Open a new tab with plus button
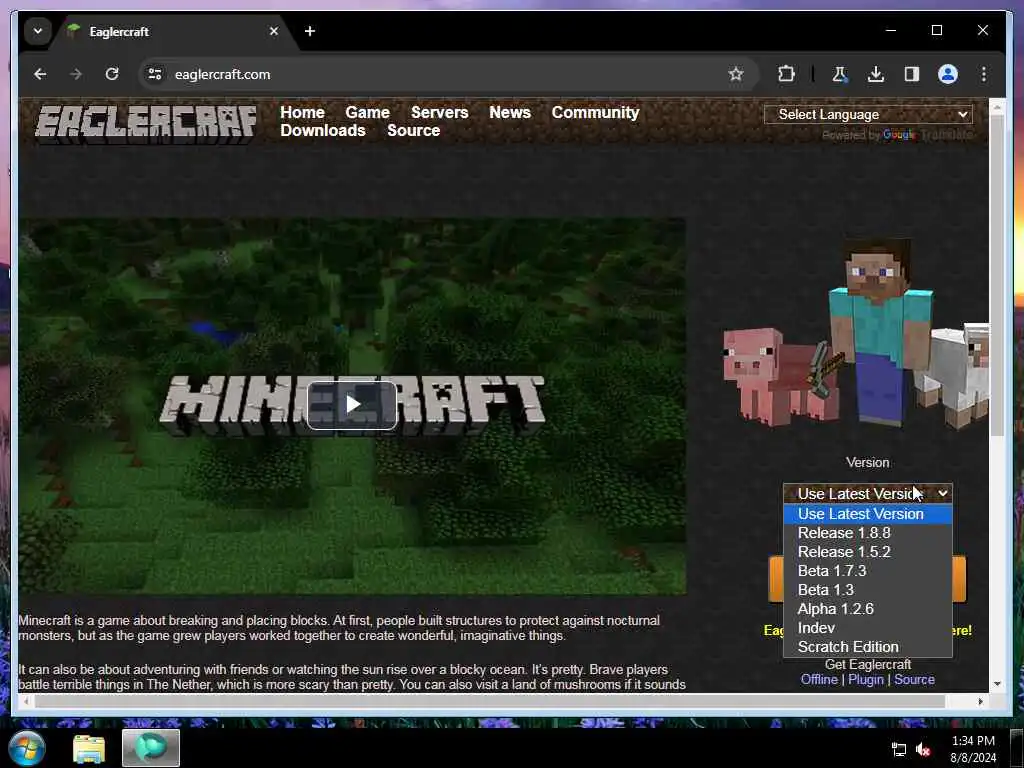Screen dimensions: 1024x768 click(x=310, y=31)
